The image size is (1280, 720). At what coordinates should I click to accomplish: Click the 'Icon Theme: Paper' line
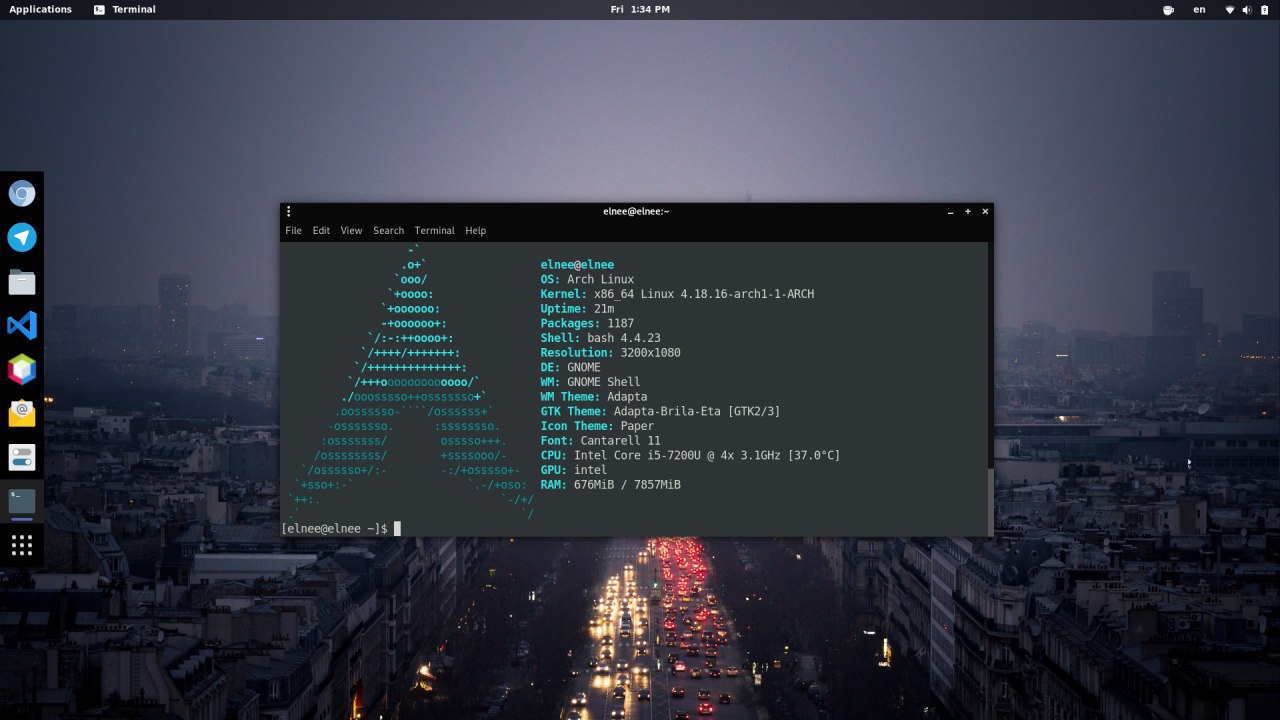coord(597,426)
